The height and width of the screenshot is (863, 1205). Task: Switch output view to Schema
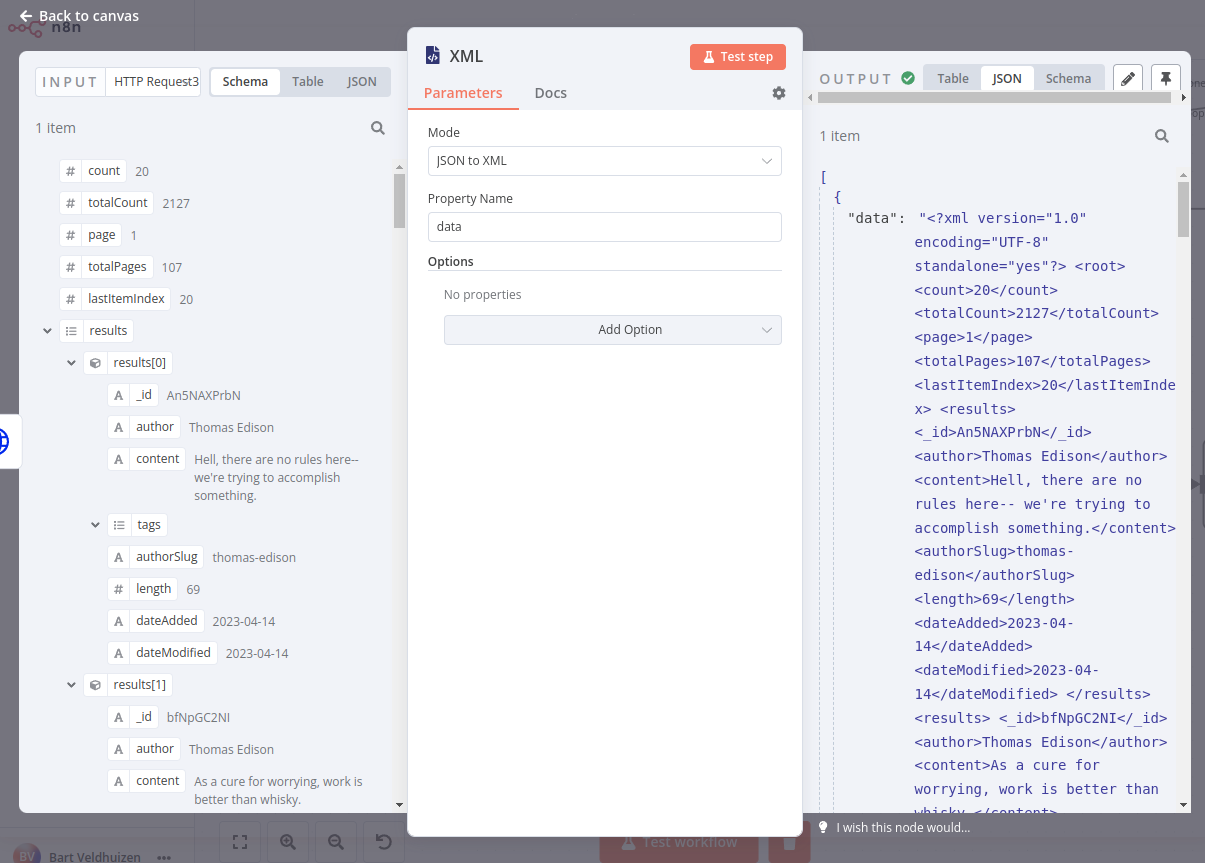[1068, 77]
